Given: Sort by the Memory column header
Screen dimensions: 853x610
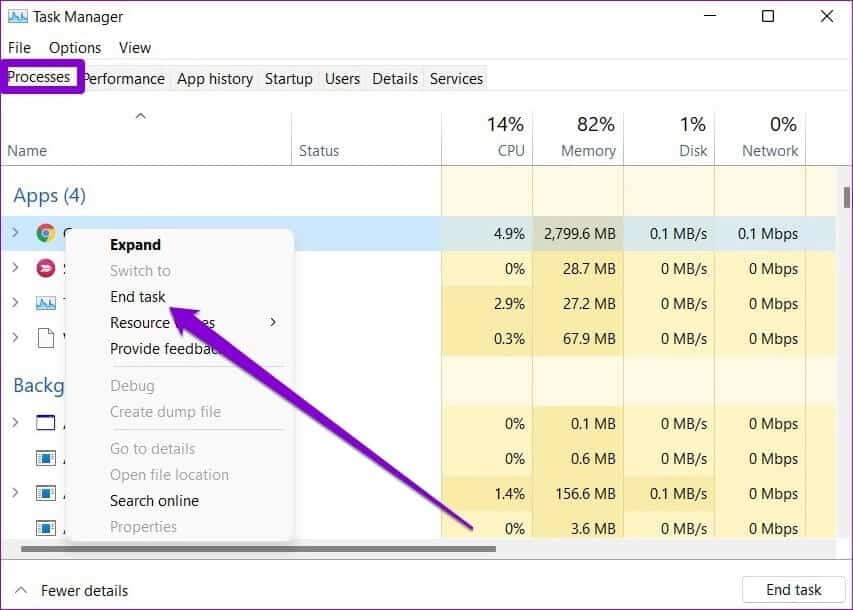Looking at the screenshot, I should coord(588,151).
